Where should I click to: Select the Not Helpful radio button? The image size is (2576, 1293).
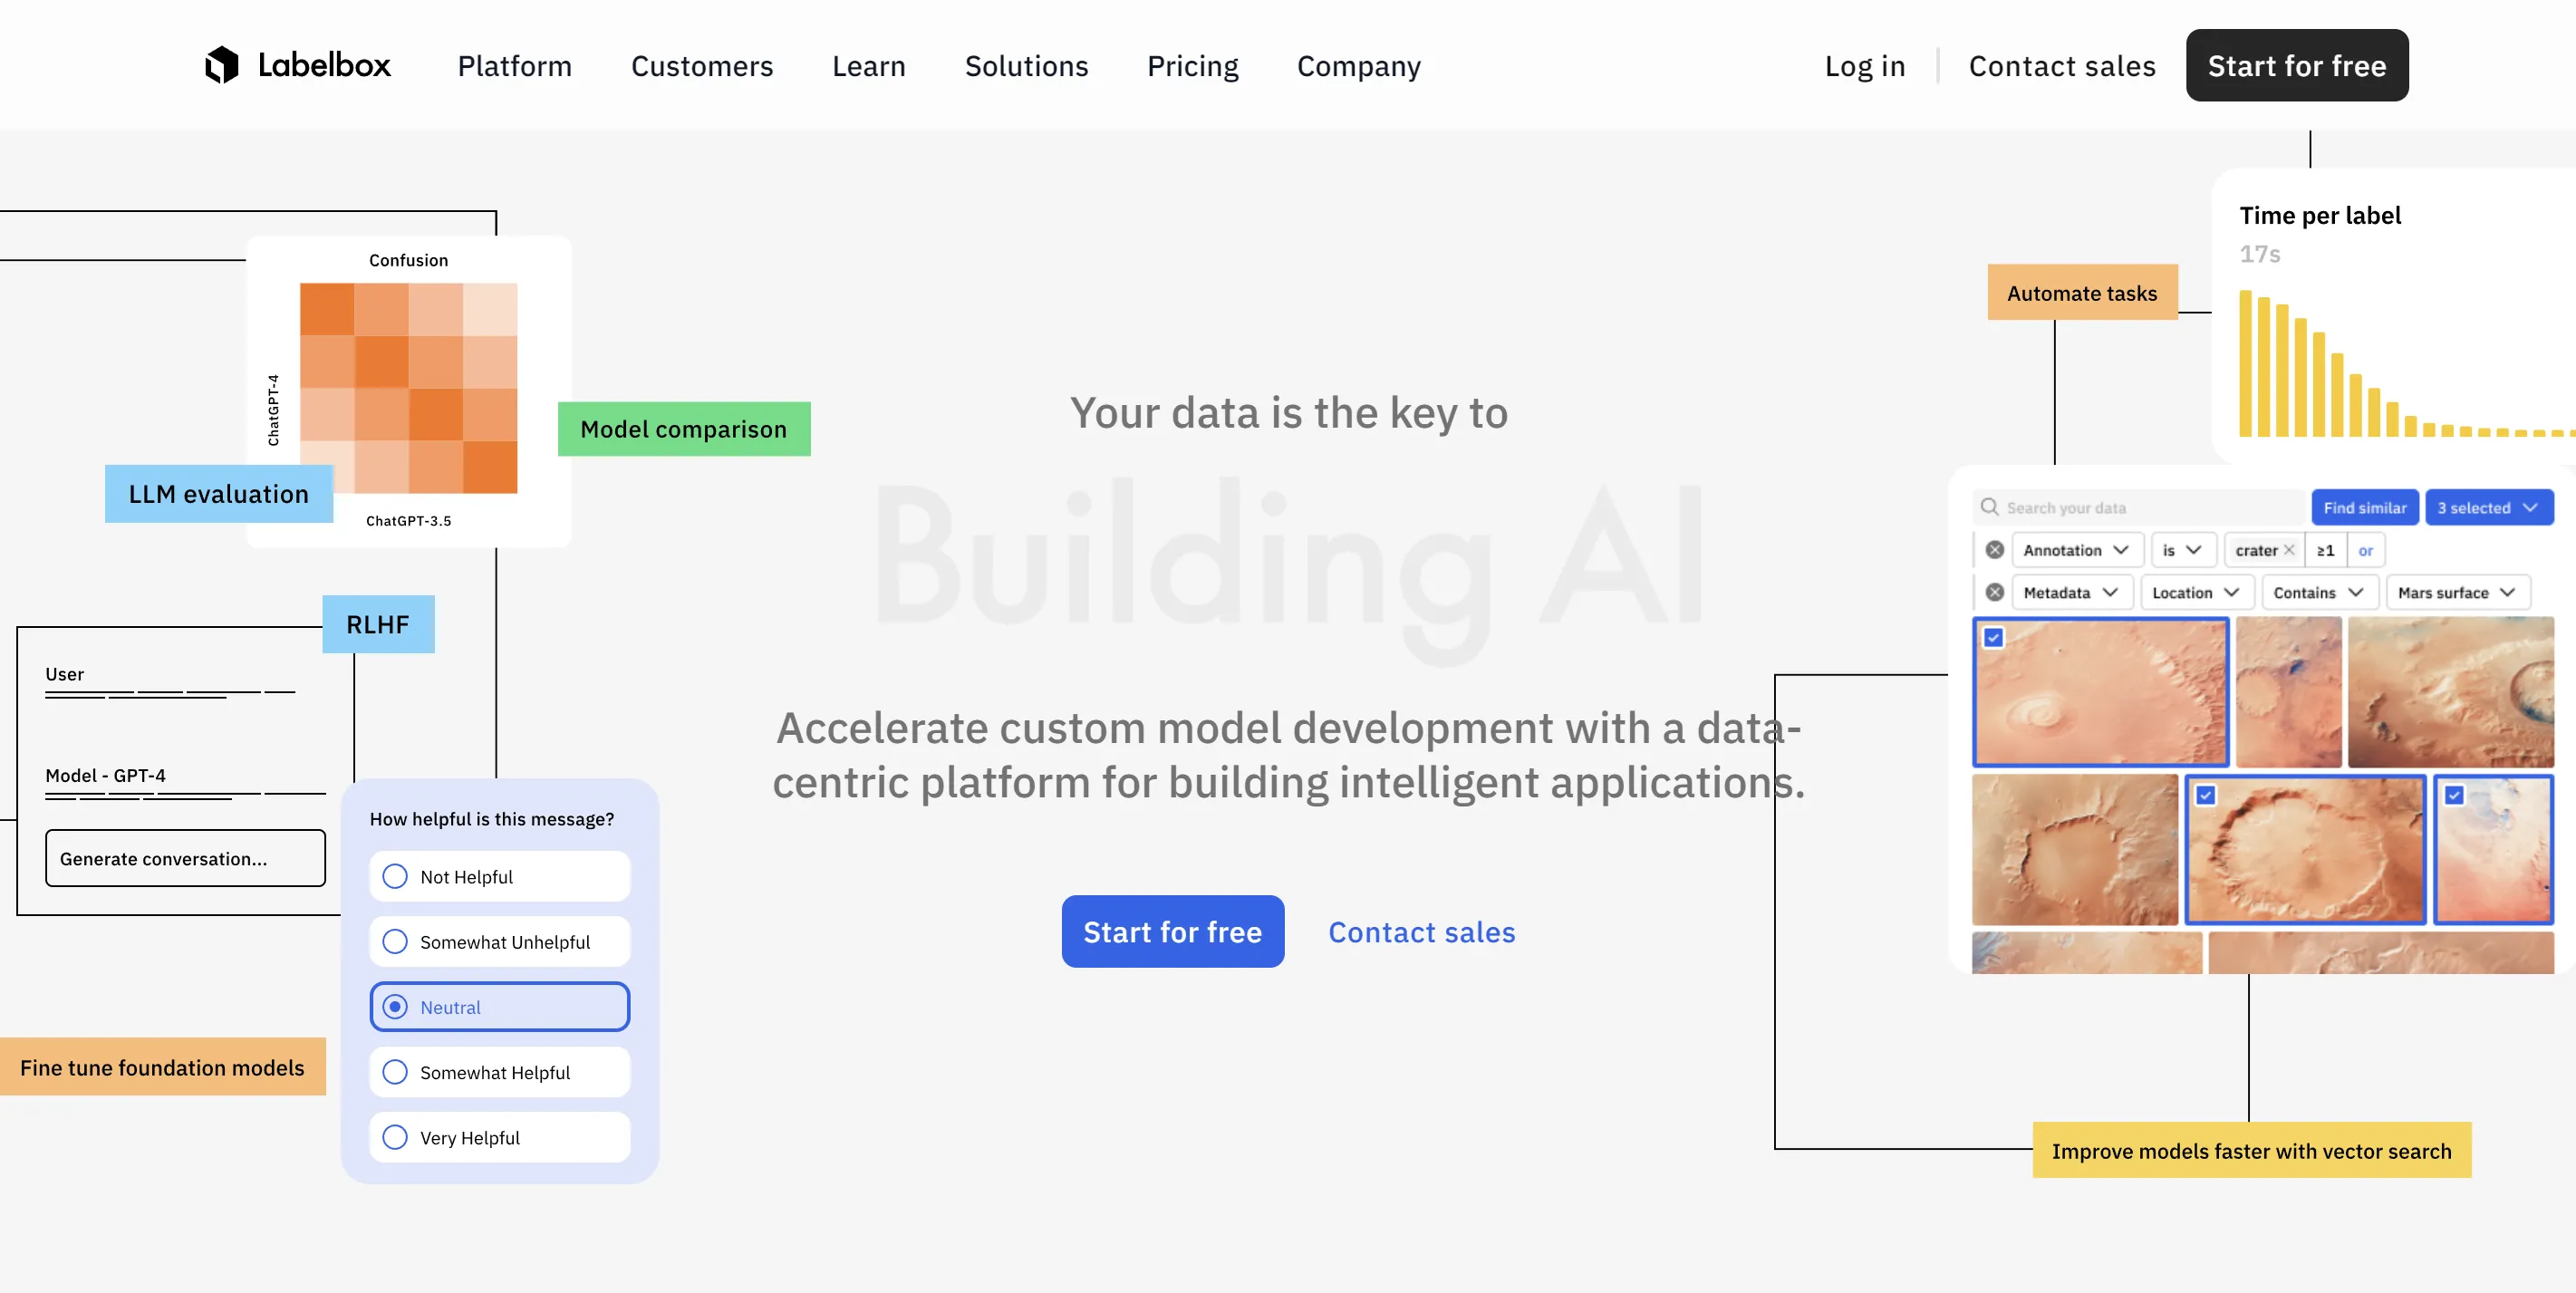(x=394, y=876)
